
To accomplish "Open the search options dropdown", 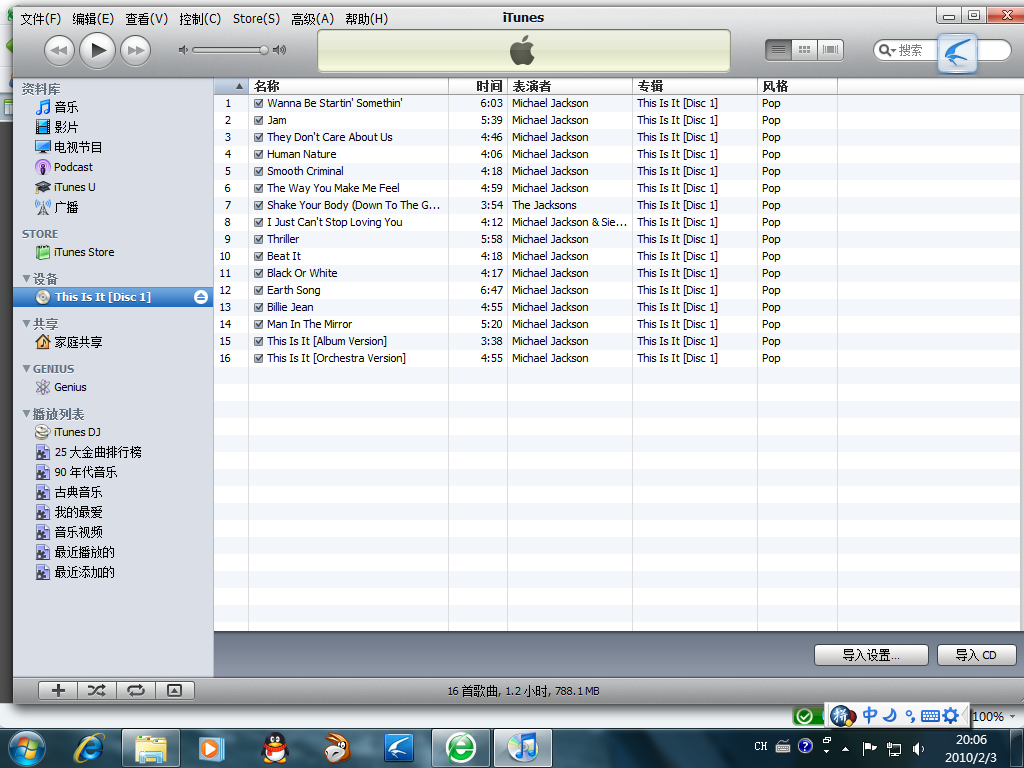I will coord(887,50).
